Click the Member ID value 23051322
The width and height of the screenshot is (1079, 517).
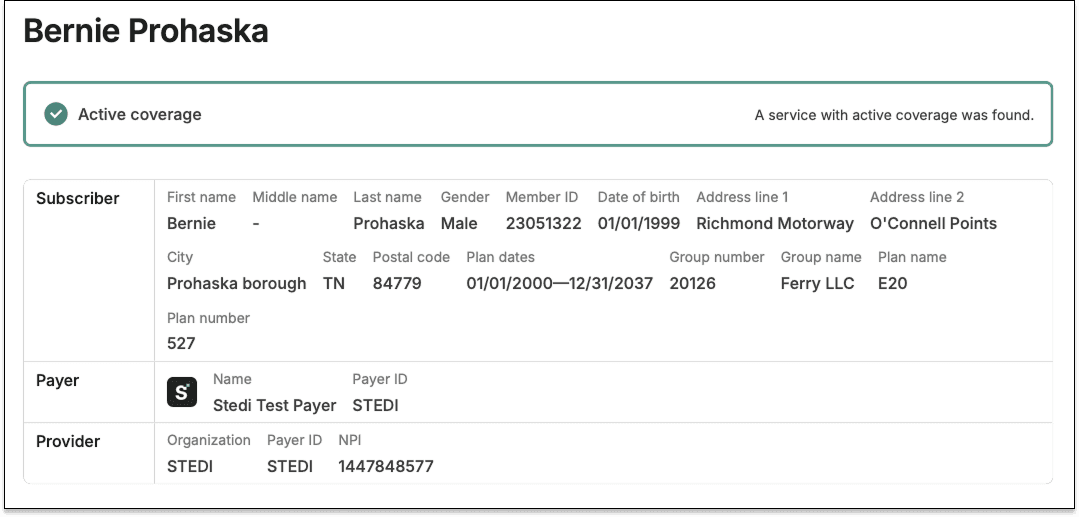pyautogui.click(x=544, y=224)
